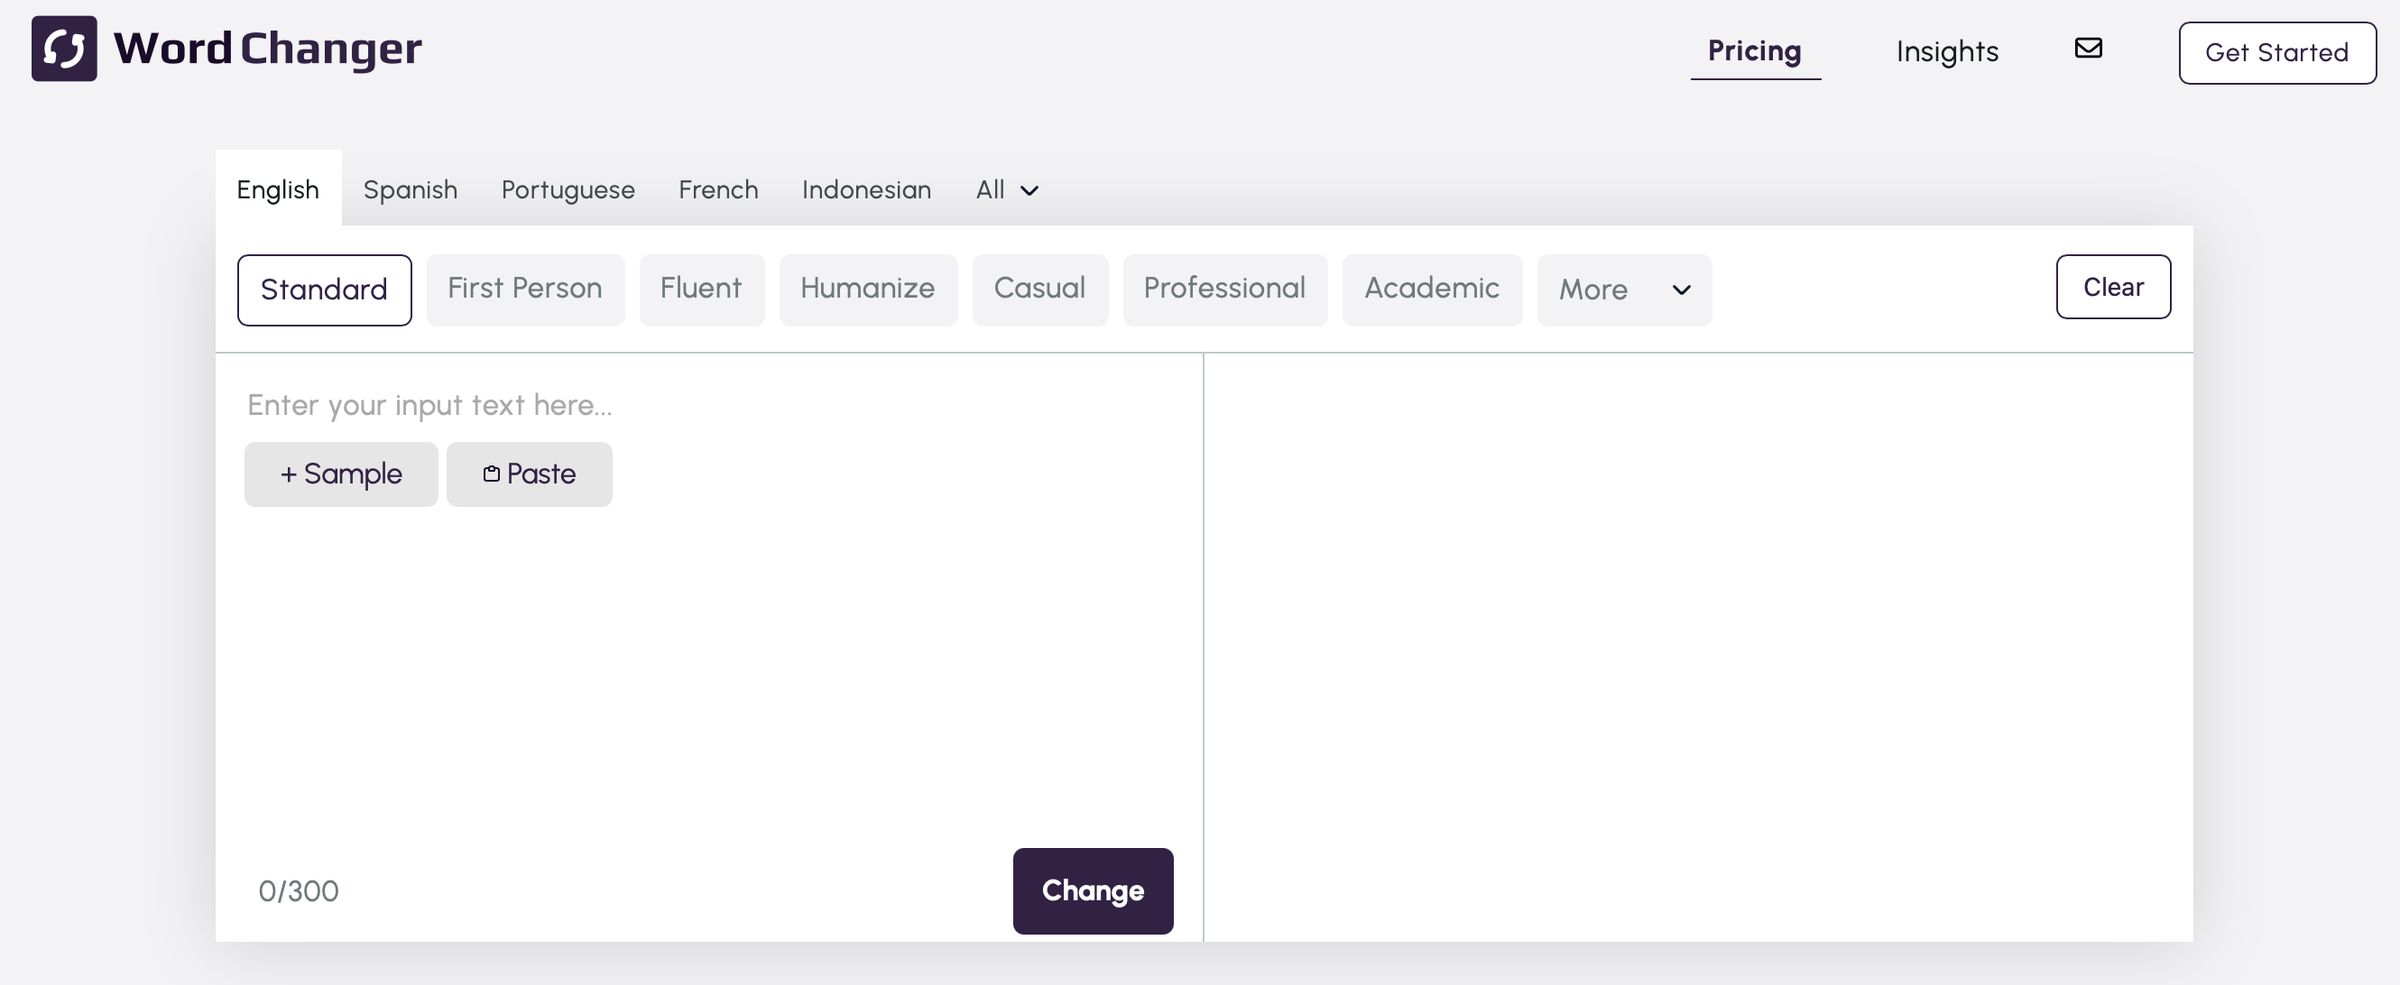Image resolution: width=2400 pixels, height=985 pixels.
Task: Choose the Professional tone
Action: click(1225, 290)
